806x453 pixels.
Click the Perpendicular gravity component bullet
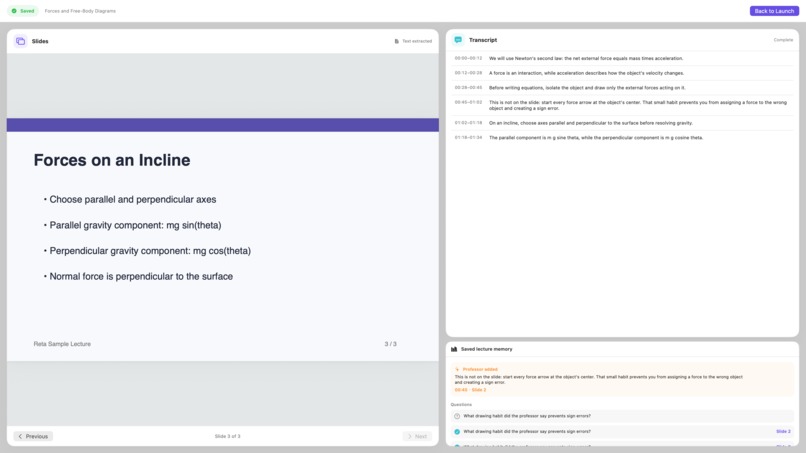(150, 251)
